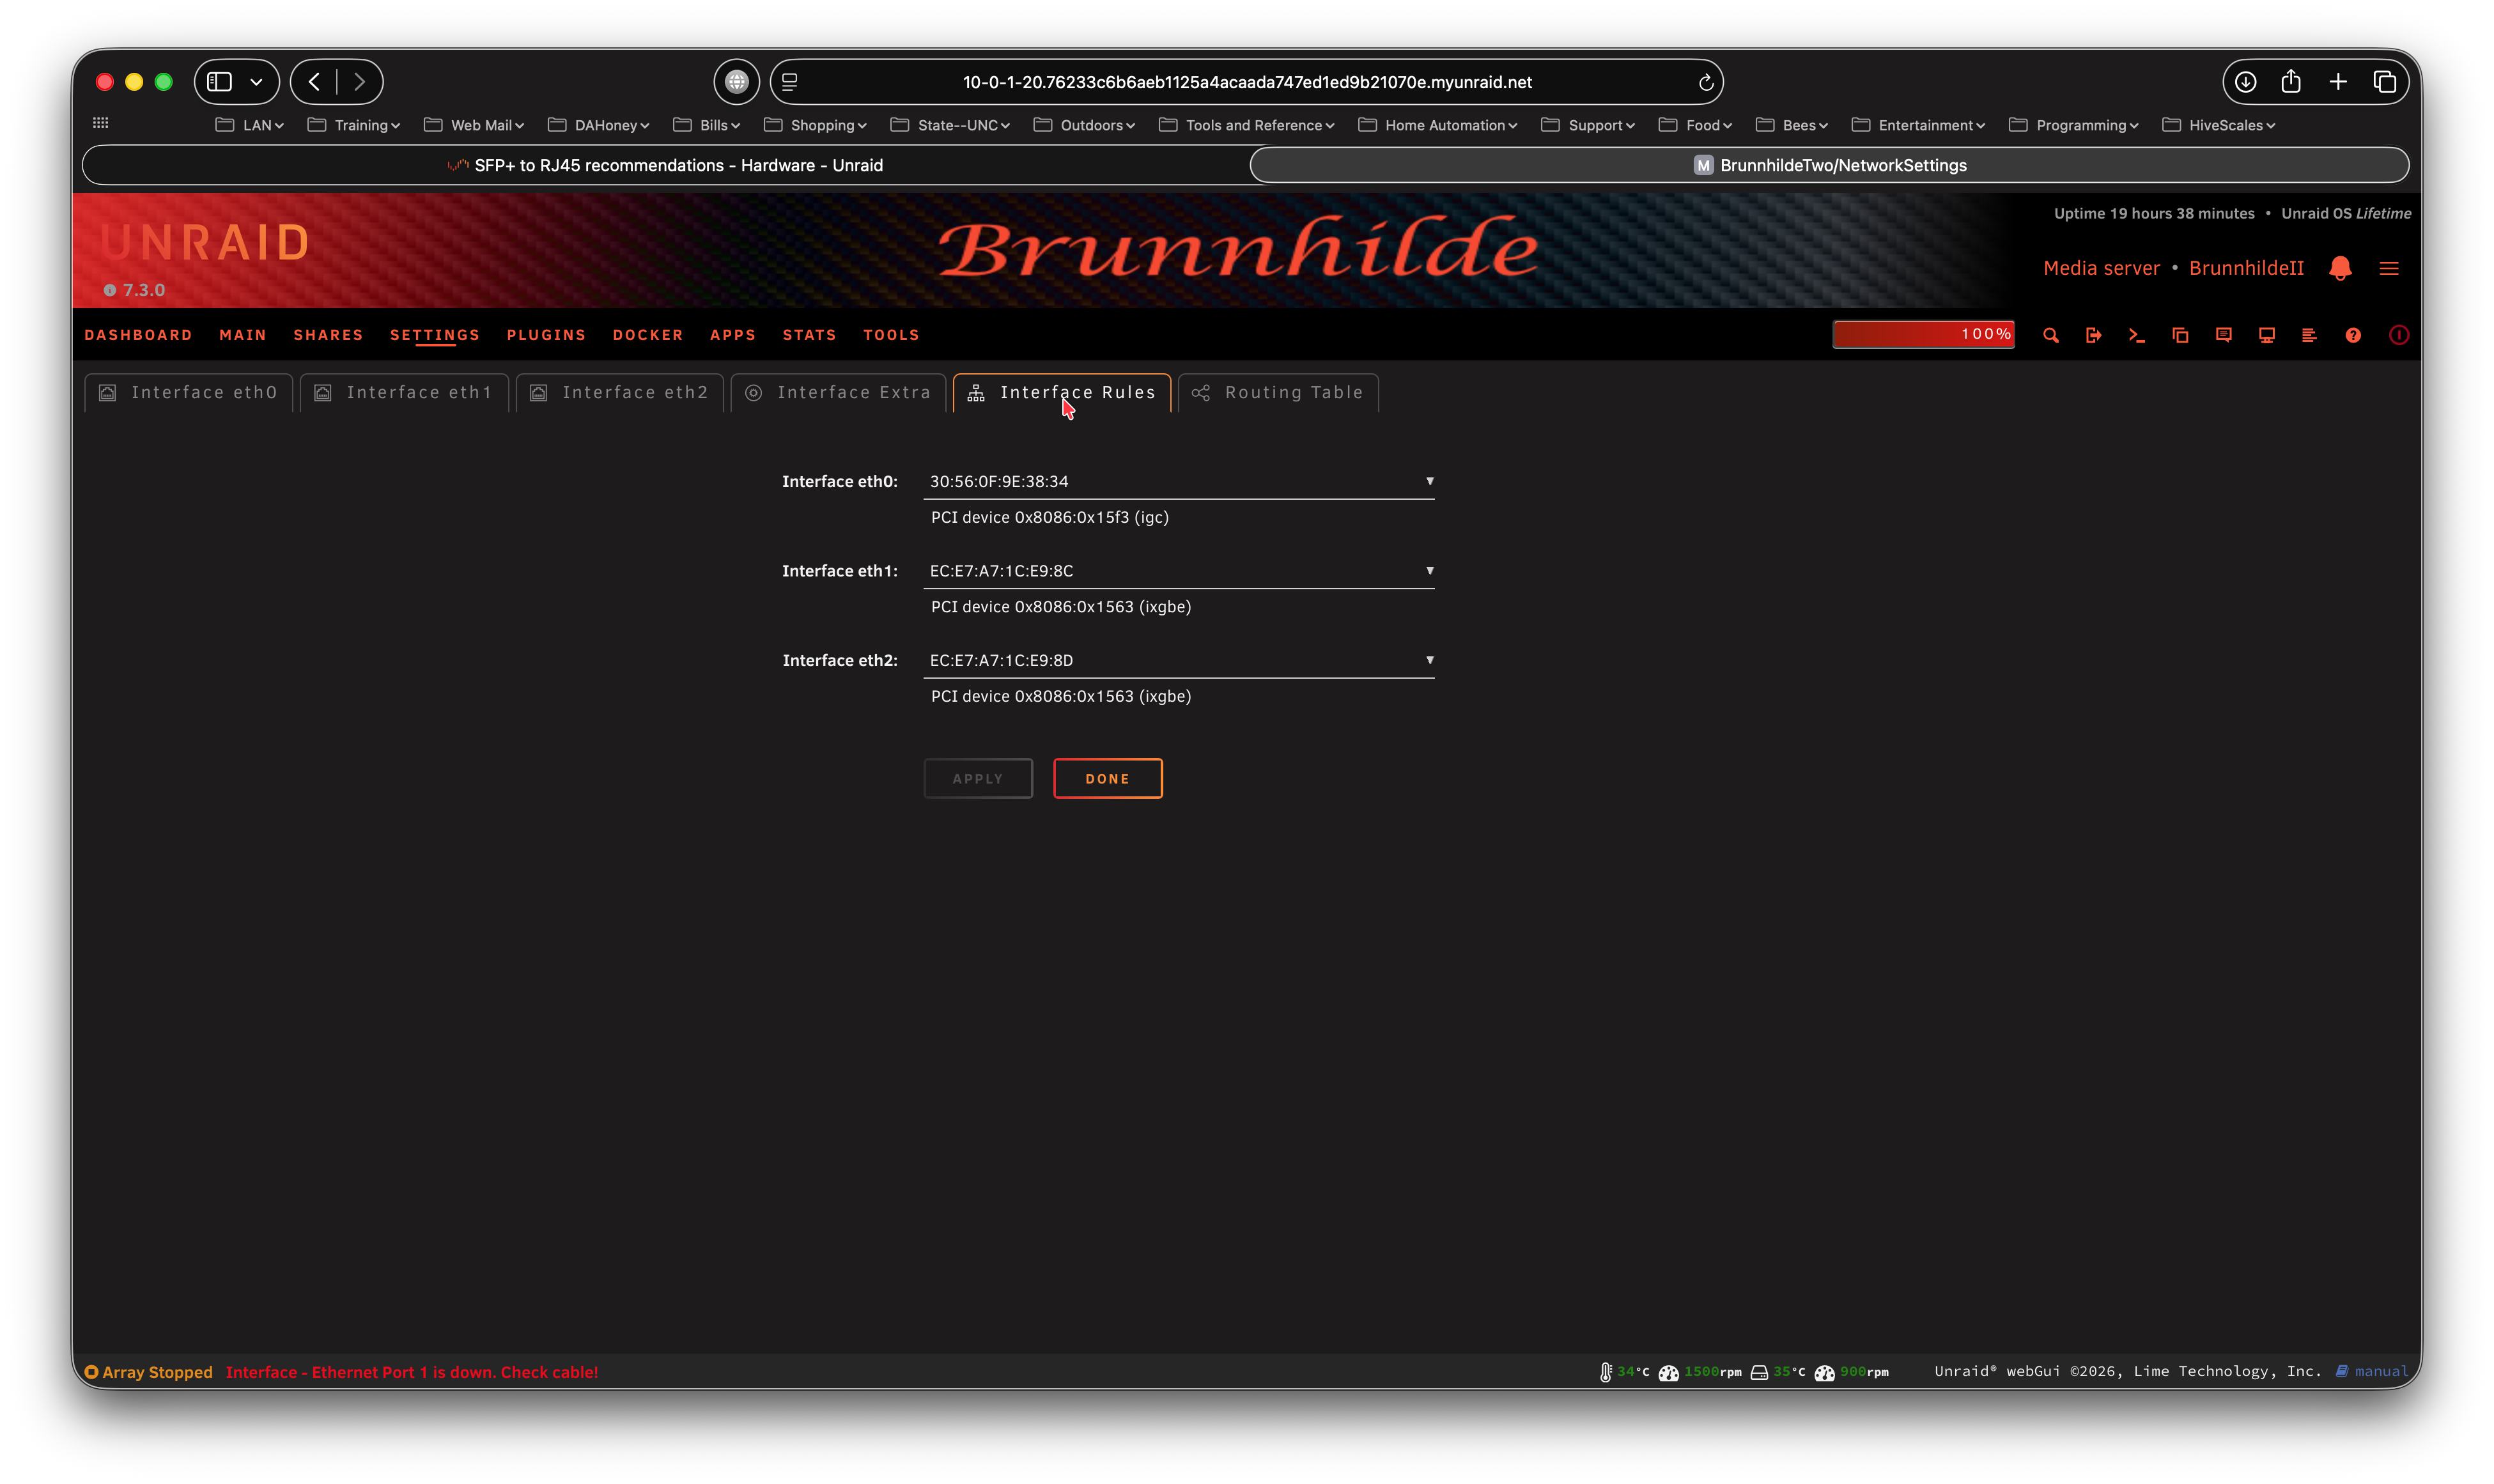Expand the HiveScales bookmarks folder

pyautogui.click(x=2218, y=125)
